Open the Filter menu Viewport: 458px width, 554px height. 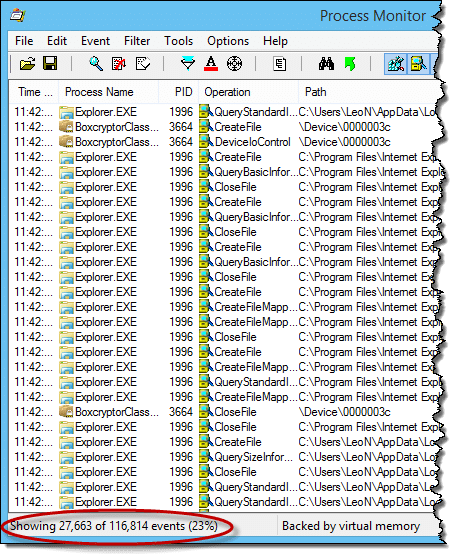click(x=137, y=41)
